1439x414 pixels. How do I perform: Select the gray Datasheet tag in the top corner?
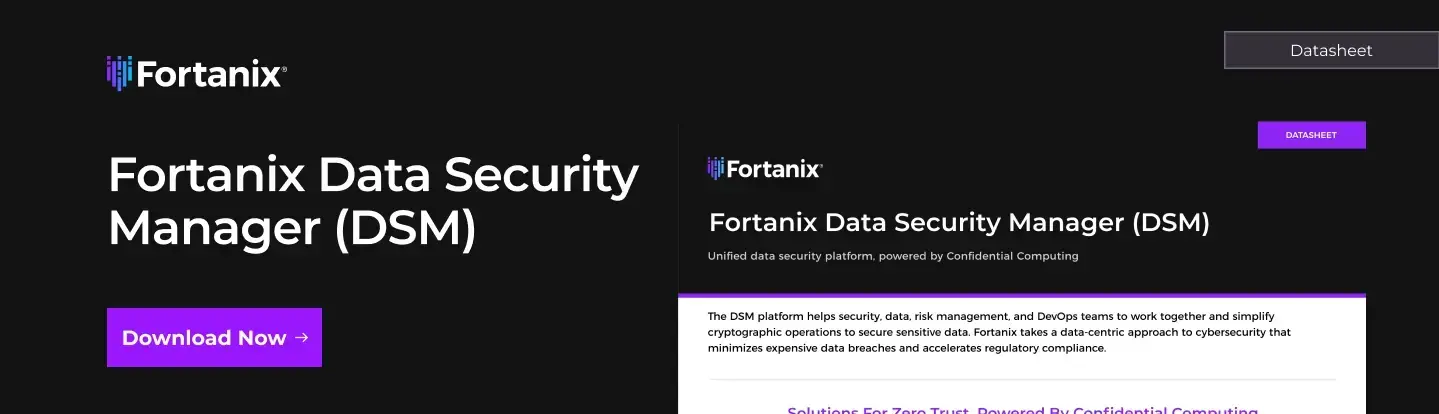click(x=1330, y=50)
